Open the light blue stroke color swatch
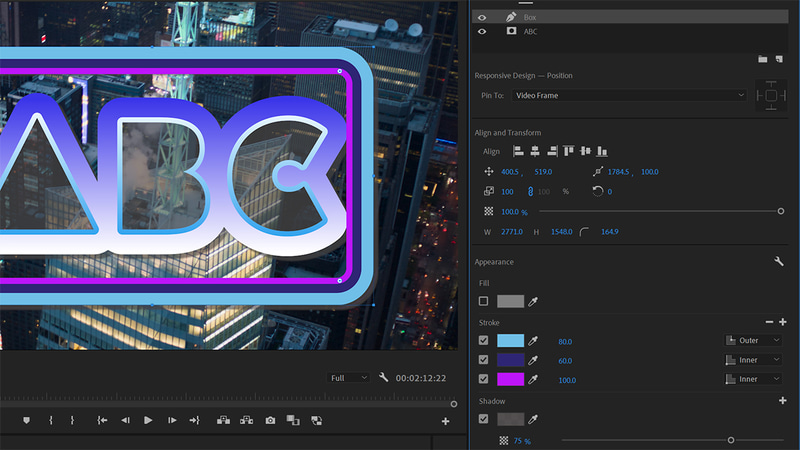800x450 pixels. (x=510, y=340)
